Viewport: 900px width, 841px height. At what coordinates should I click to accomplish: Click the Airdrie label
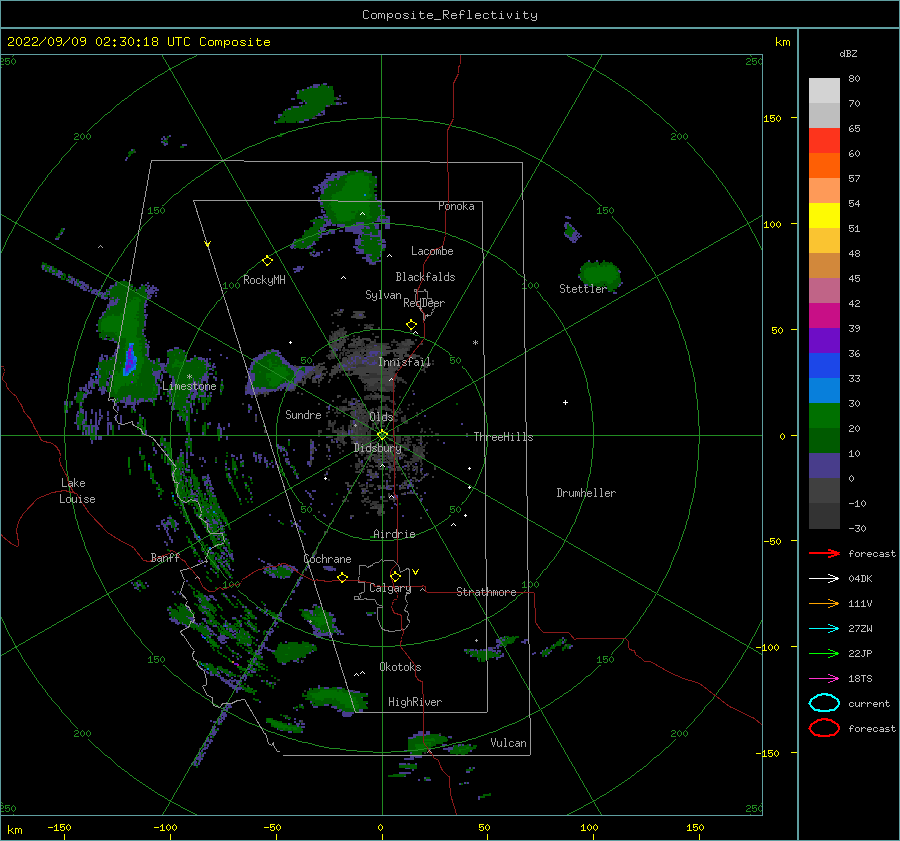click(x=394, y=534)
